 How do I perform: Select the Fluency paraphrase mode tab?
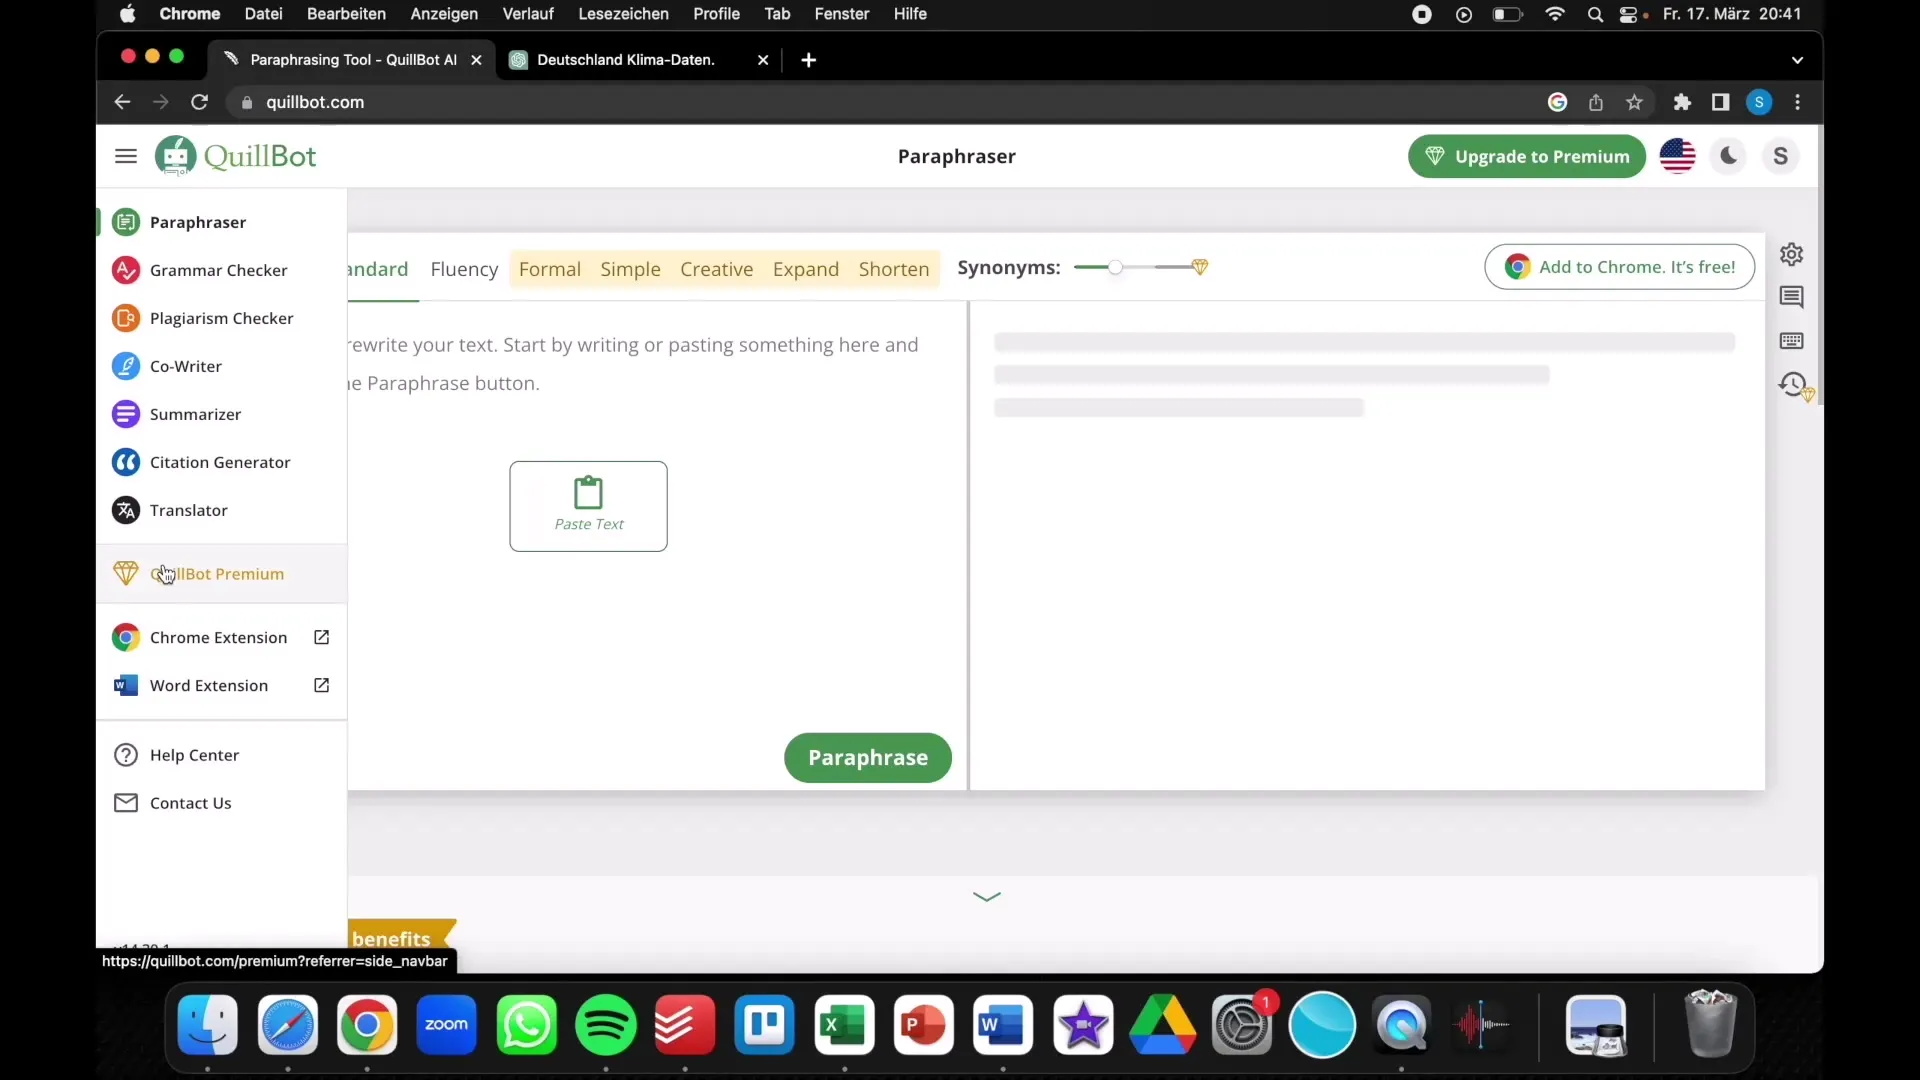coord(463,269)
